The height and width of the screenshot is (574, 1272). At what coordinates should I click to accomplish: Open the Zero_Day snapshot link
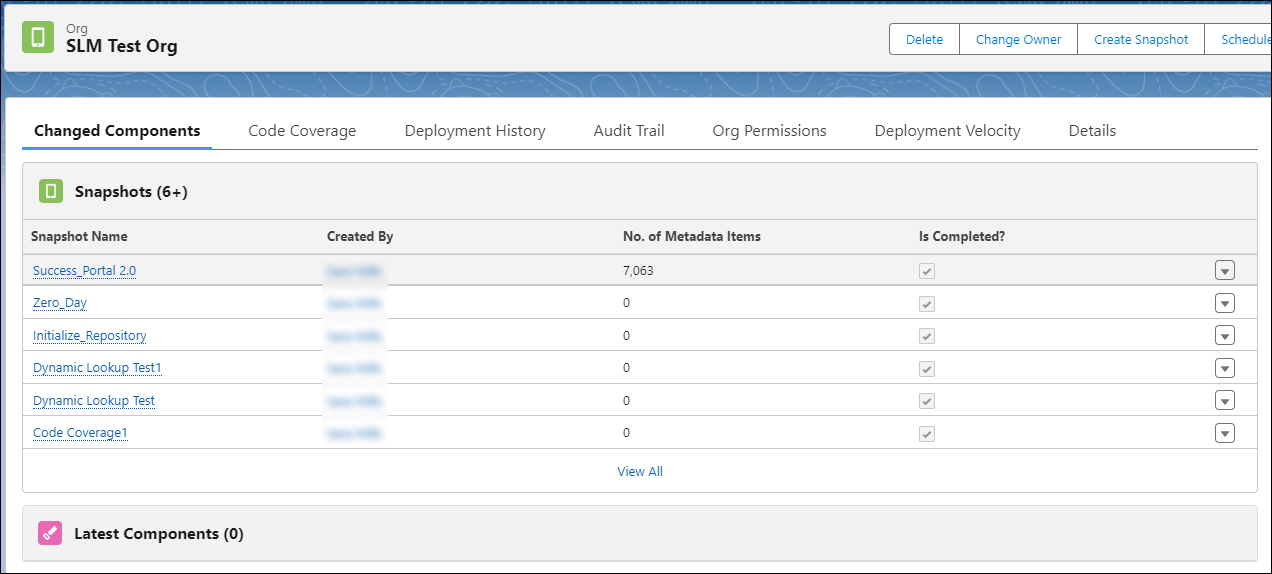60,303
